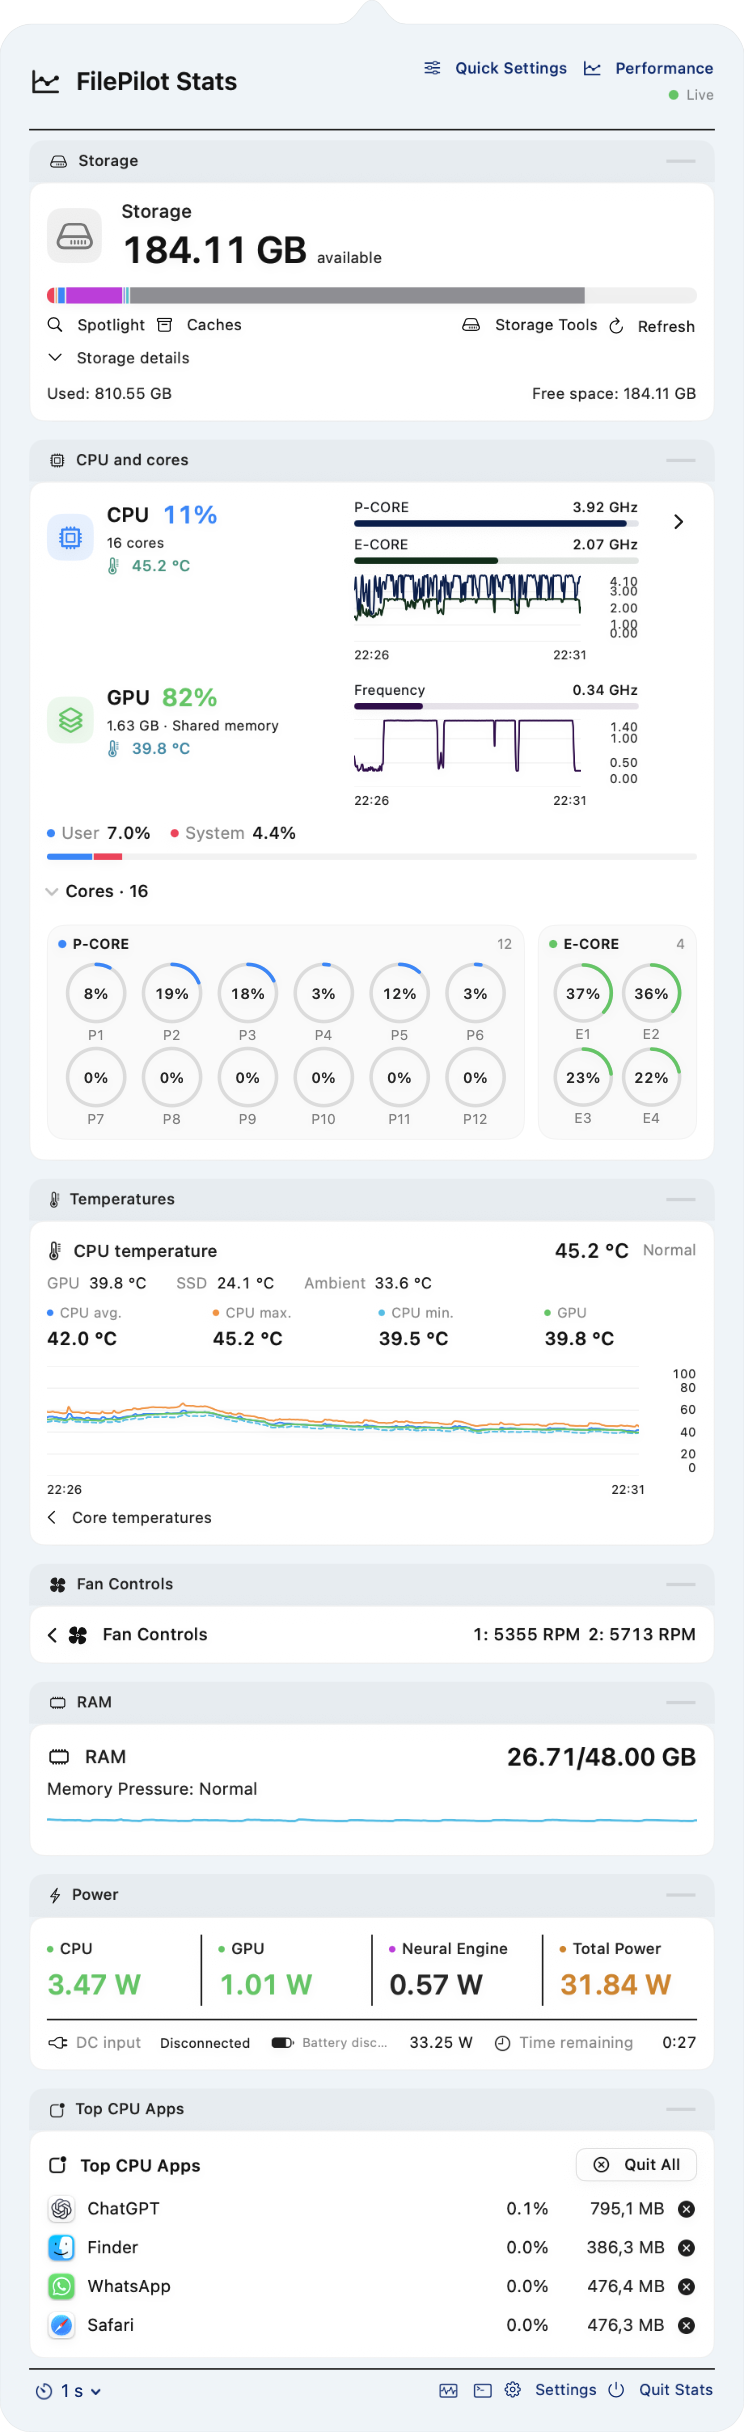Screen dimensions: 744x2432
Task: Collapse the Storage section header
Action: pos(681,161)
